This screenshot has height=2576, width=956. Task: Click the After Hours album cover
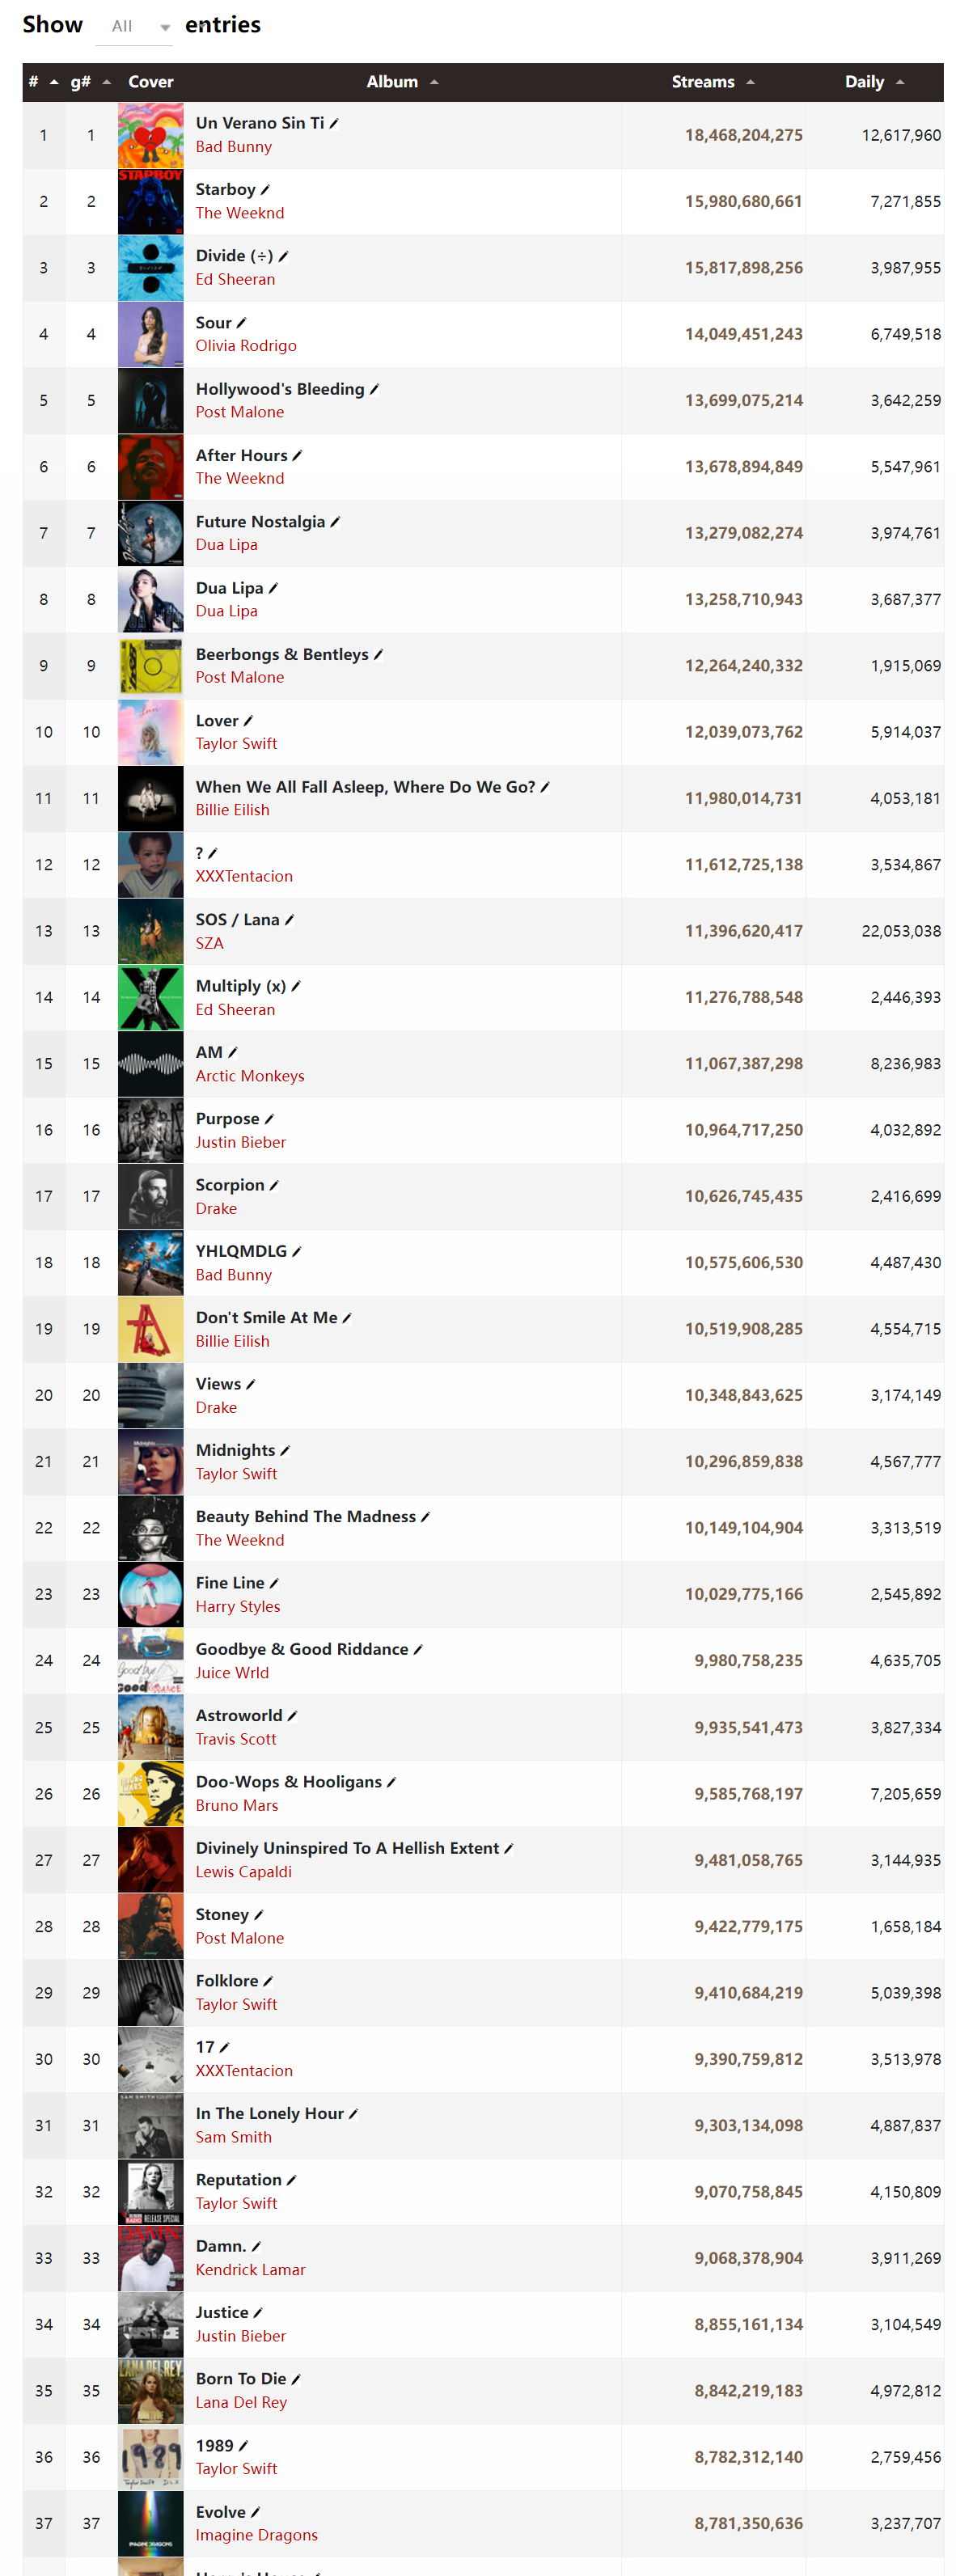(151, 467)
